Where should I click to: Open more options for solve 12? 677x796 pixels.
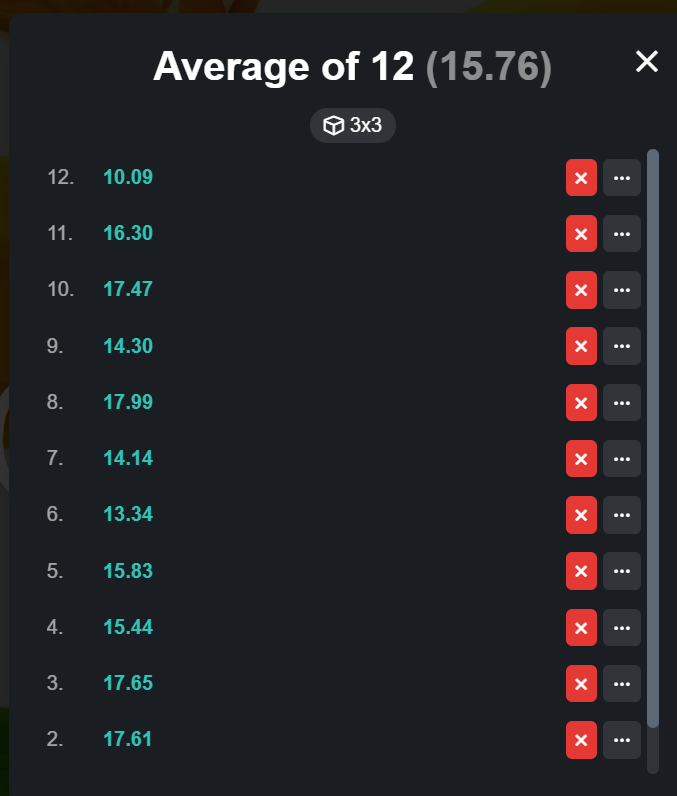622,178
